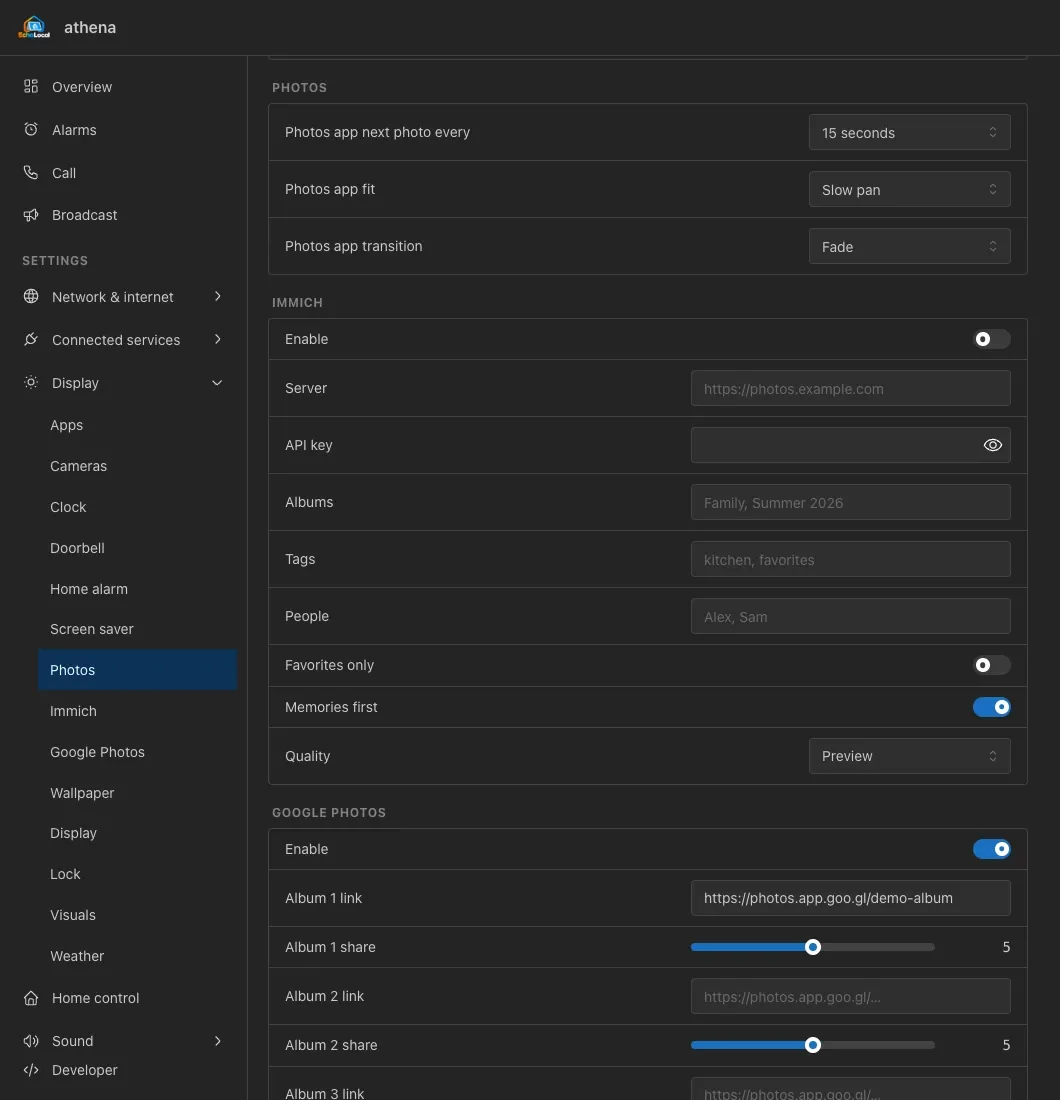The height and width of the screenshot is (1100, 1060).
Task: Open Photos app fit Slow pan dropdown
Action: [909, 189]
